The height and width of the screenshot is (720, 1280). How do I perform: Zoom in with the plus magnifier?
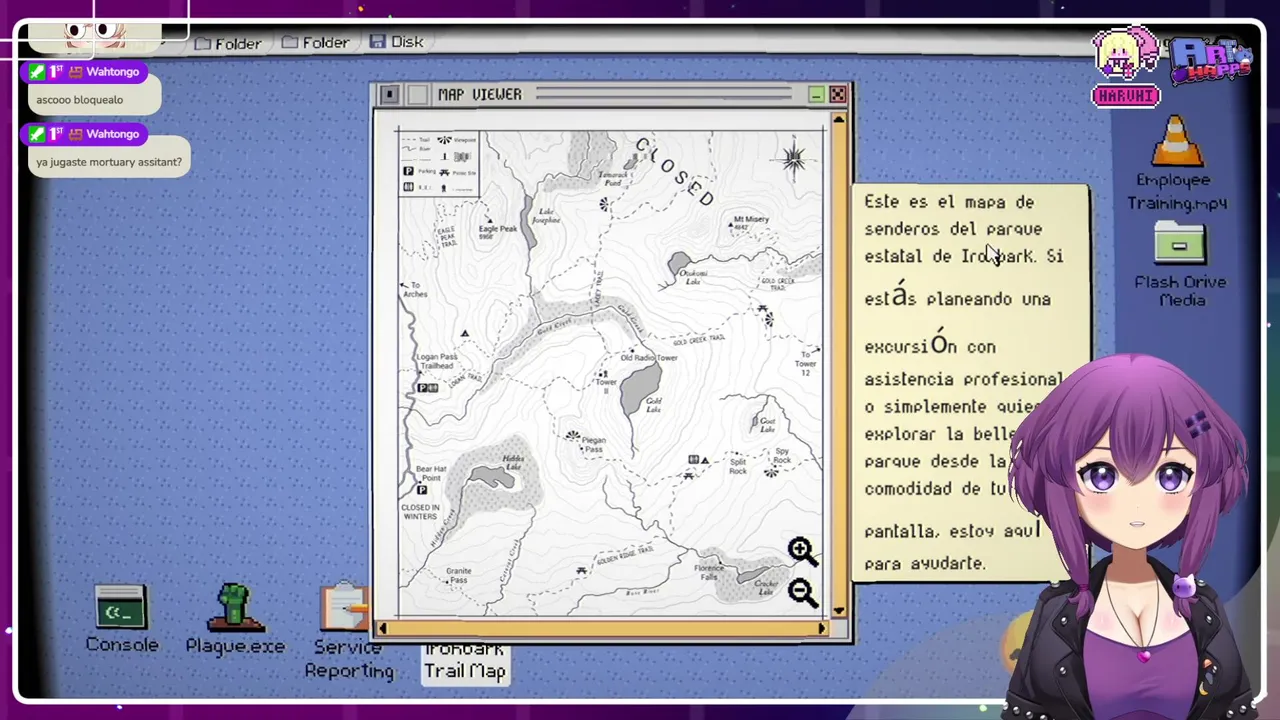pos(801,550)
